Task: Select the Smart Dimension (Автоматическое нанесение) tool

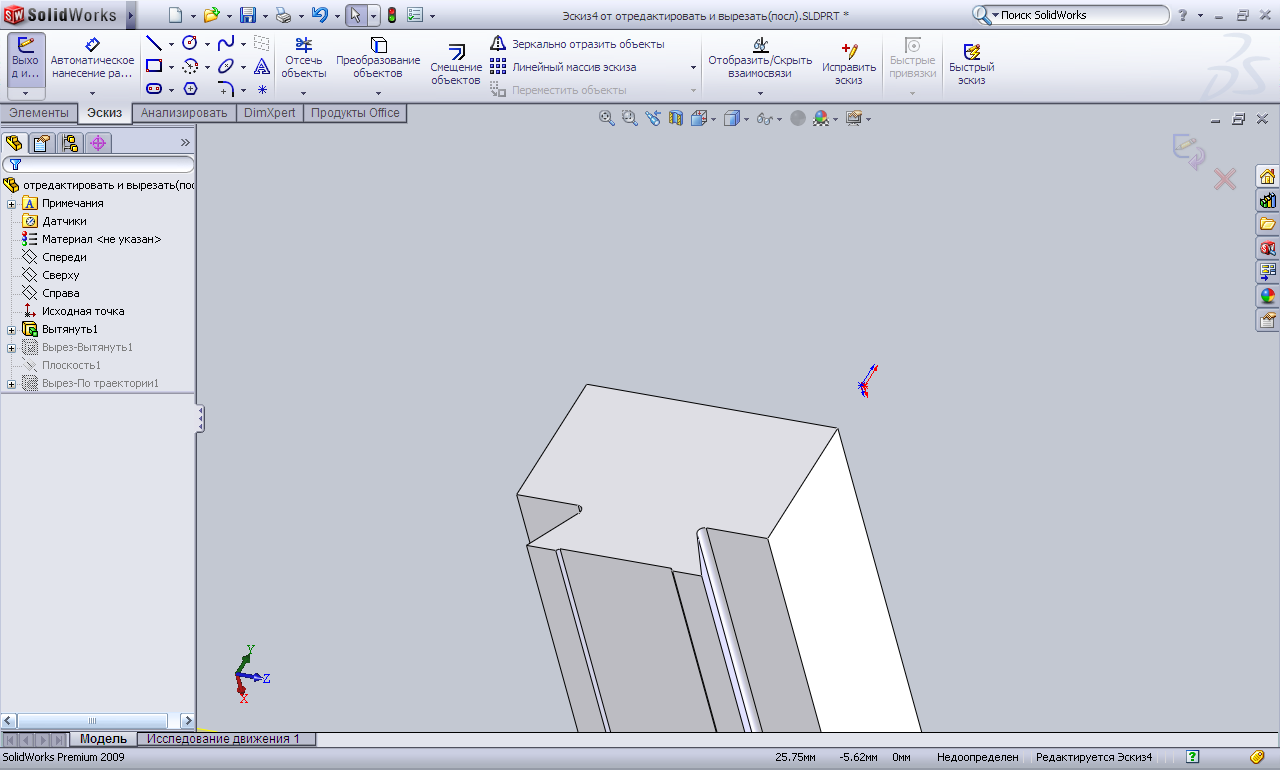Action: click(x=92, y=59)
